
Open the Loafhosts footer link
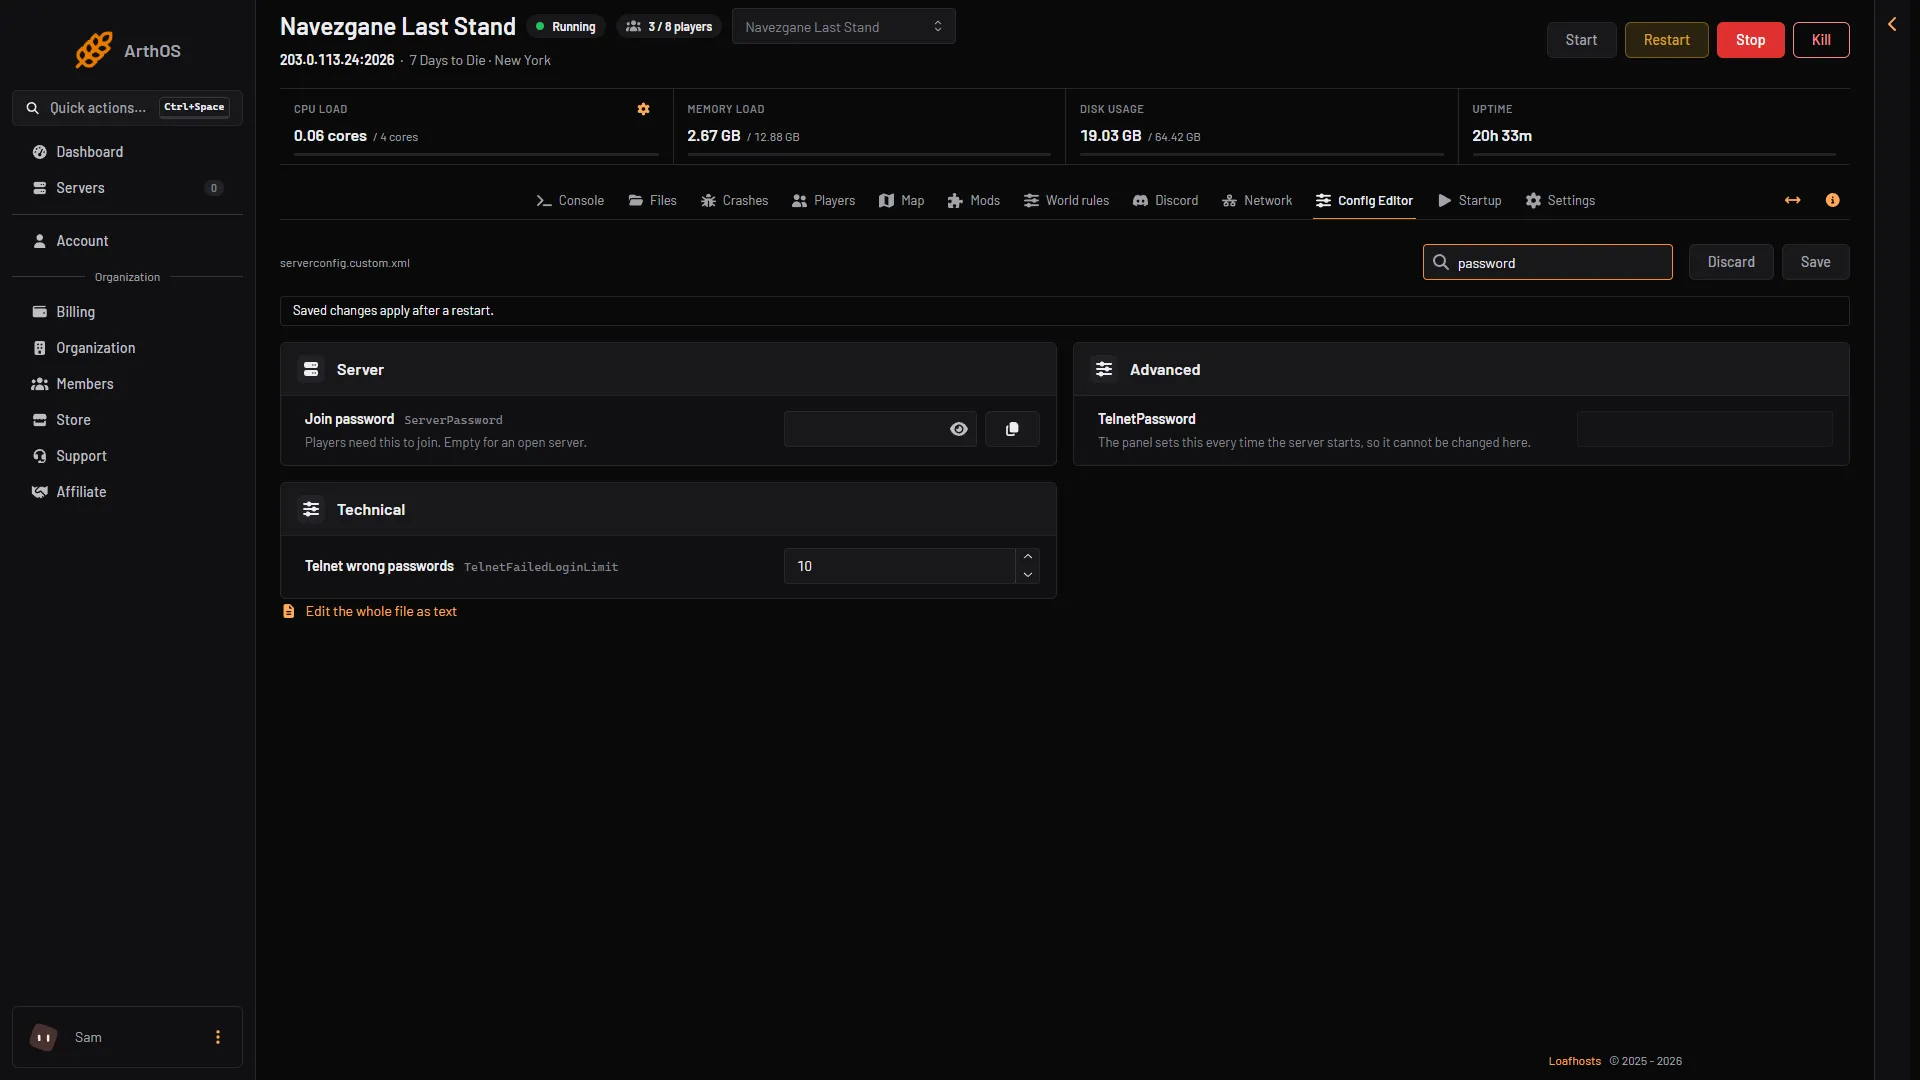pyautogui.click(x=1574, y=1061)
